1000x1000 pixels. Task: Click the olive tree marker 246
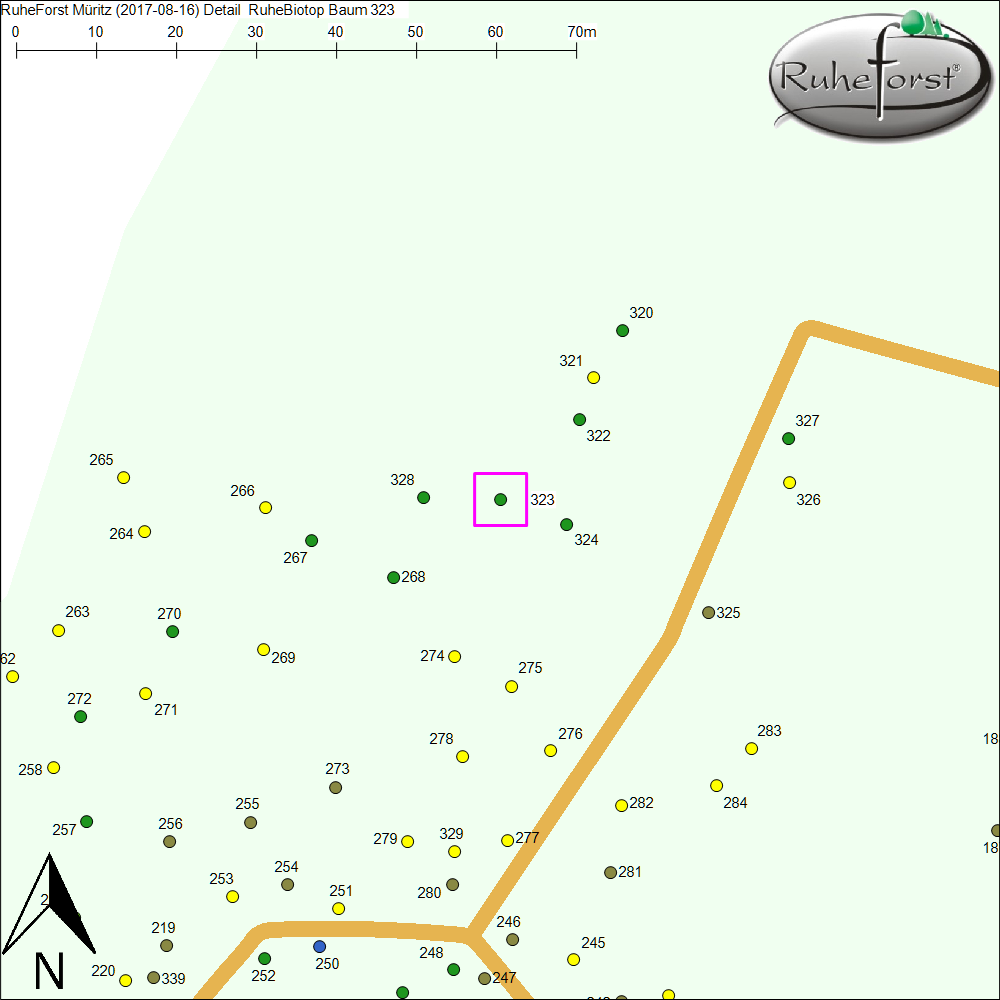(x=512, y=940)
